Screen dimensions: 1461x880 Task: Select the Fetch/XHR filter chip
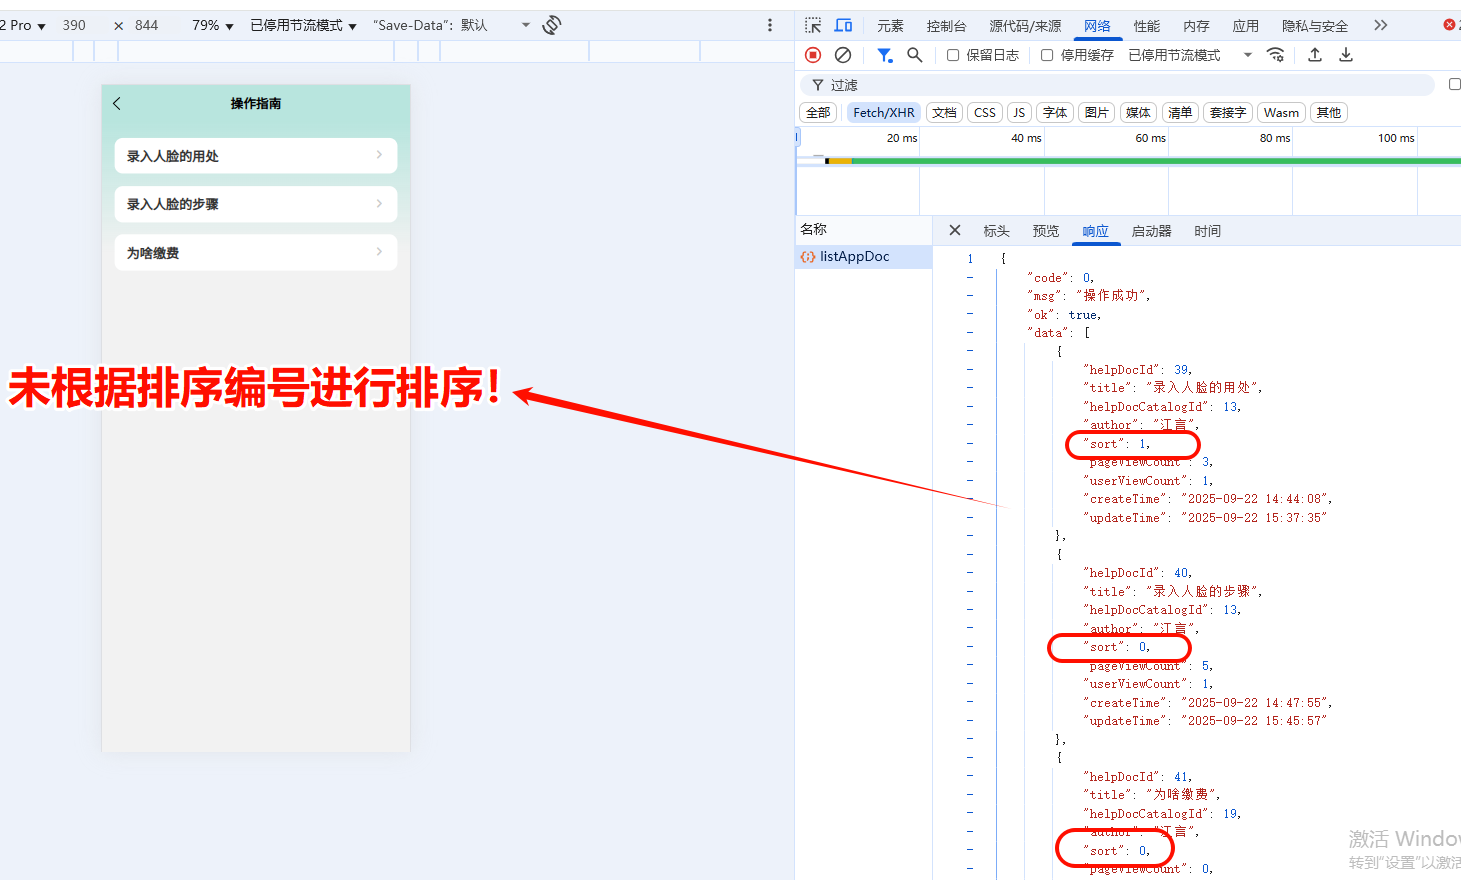883,112
